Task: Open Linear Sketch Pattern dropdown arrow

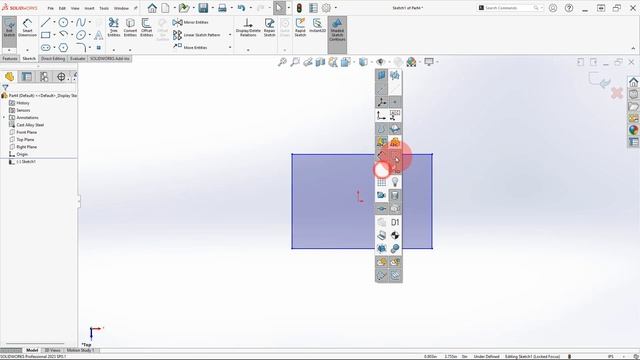Action: pos(230,35)
